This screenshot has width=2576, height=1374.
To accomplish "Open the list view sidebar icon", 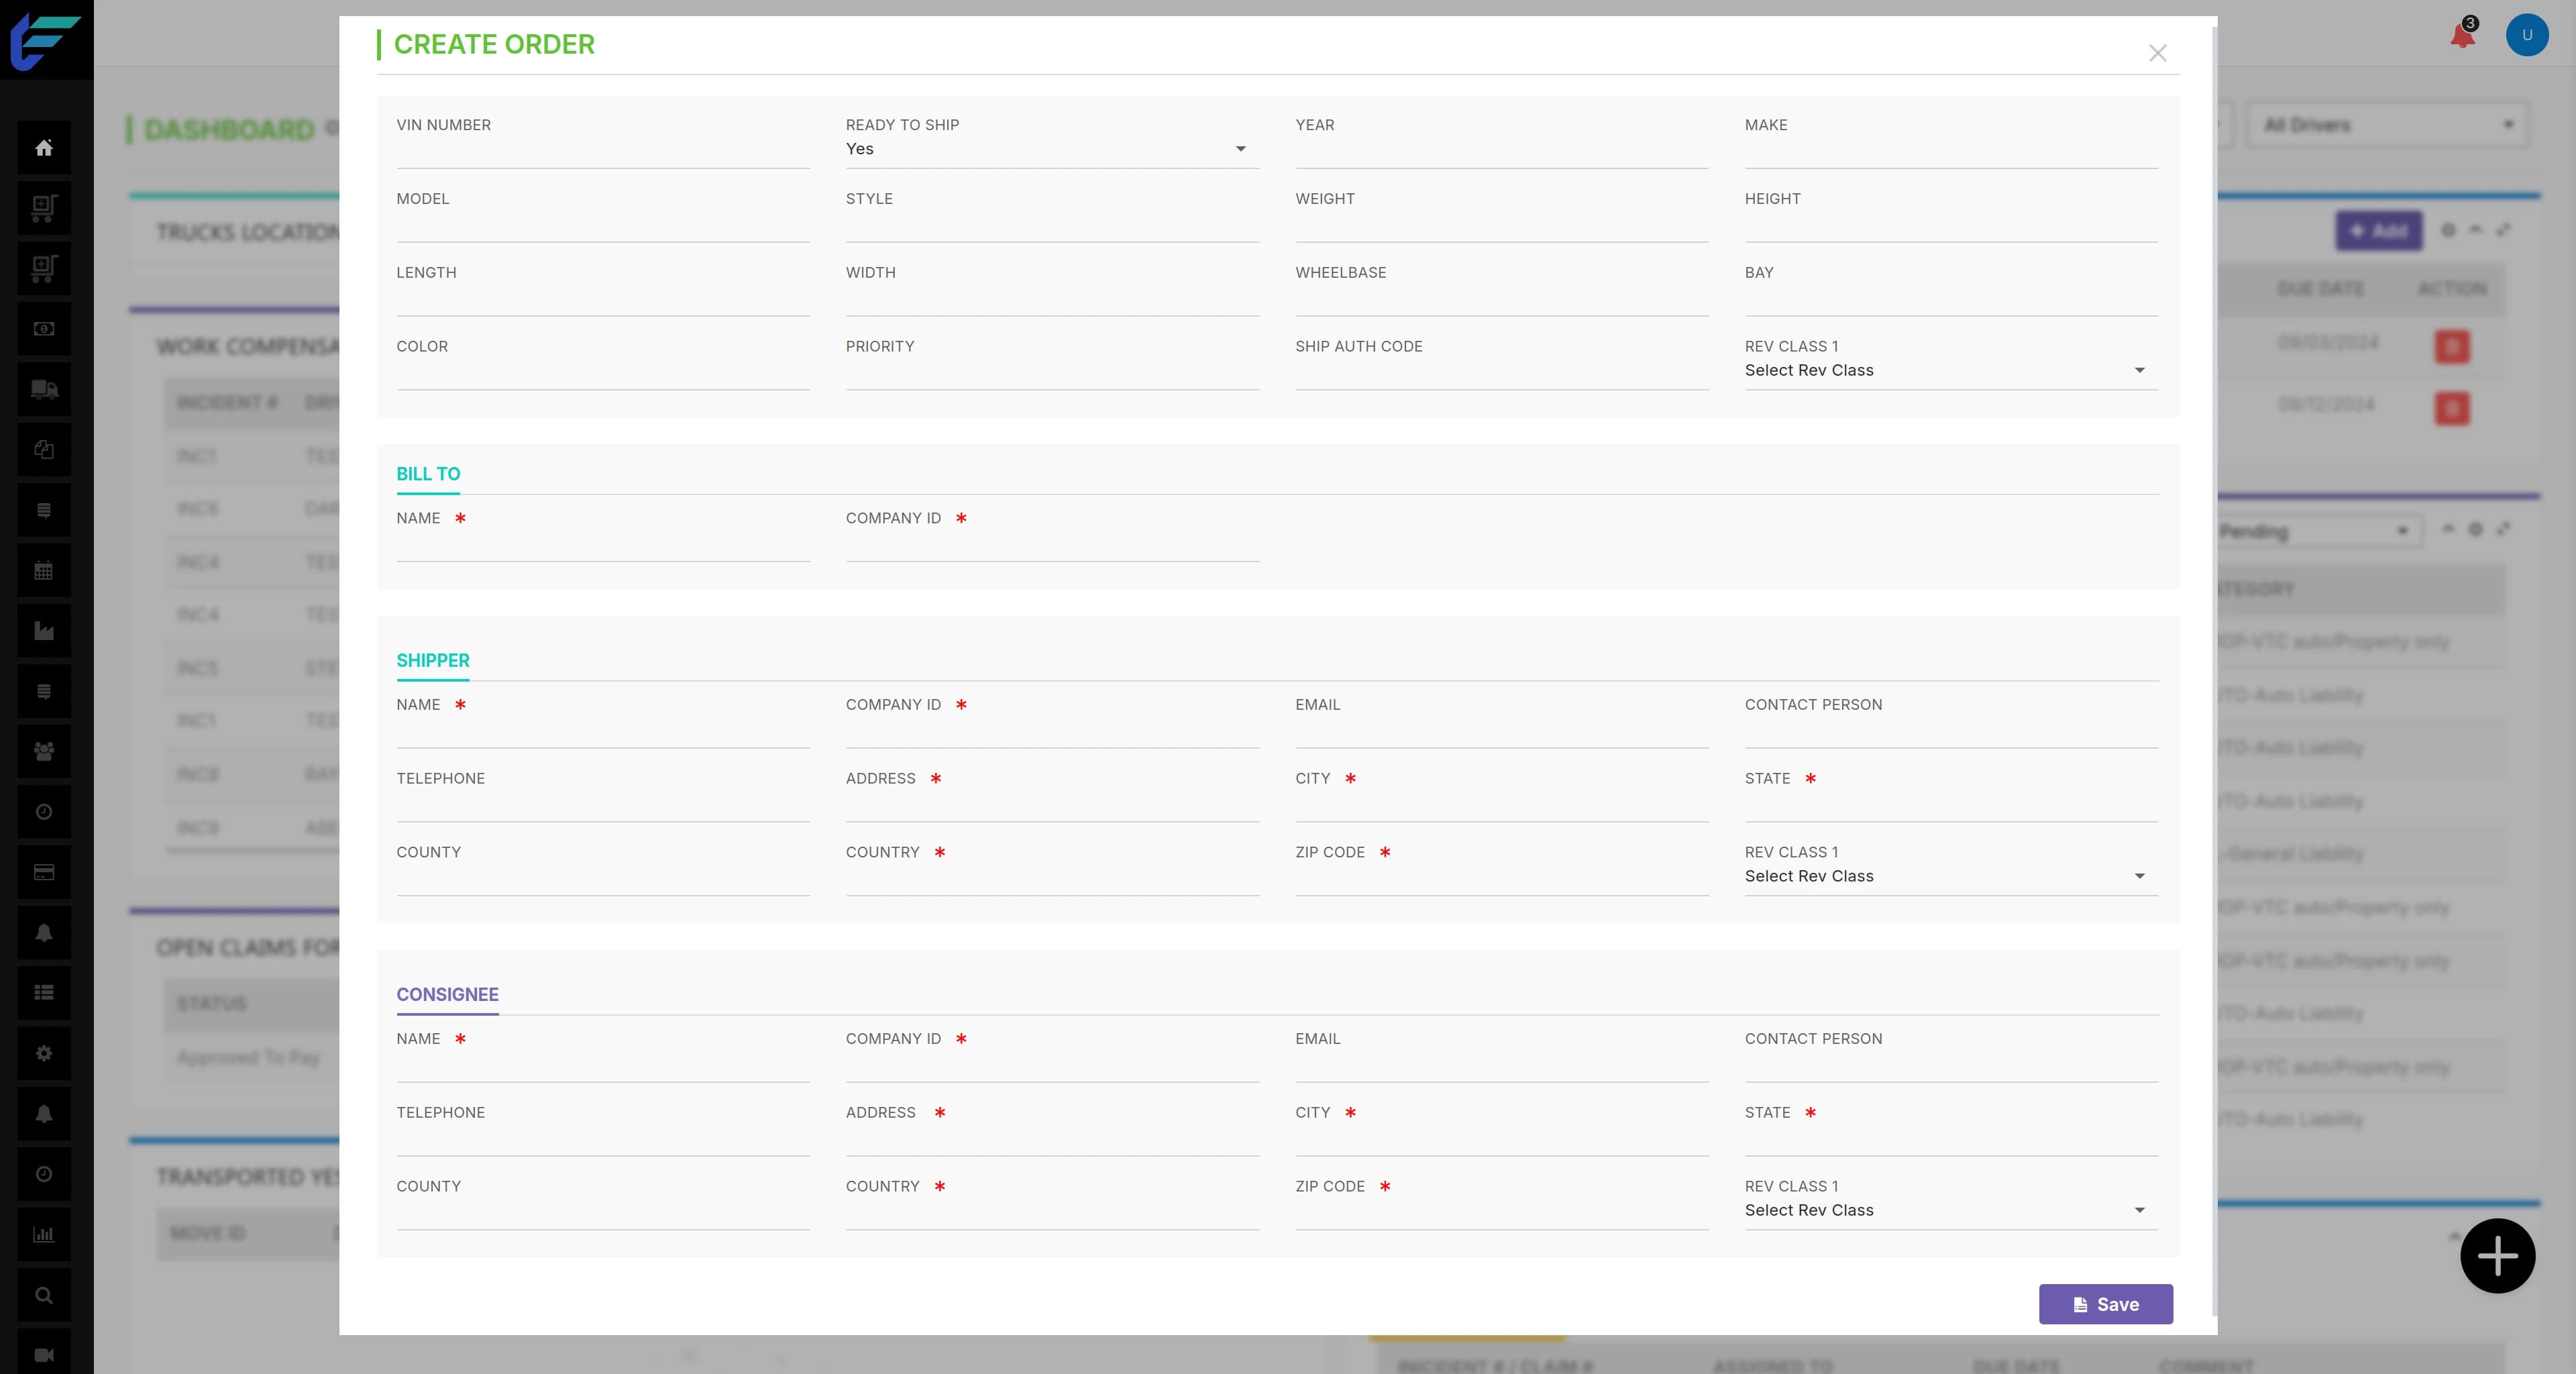I will point(44,993).
